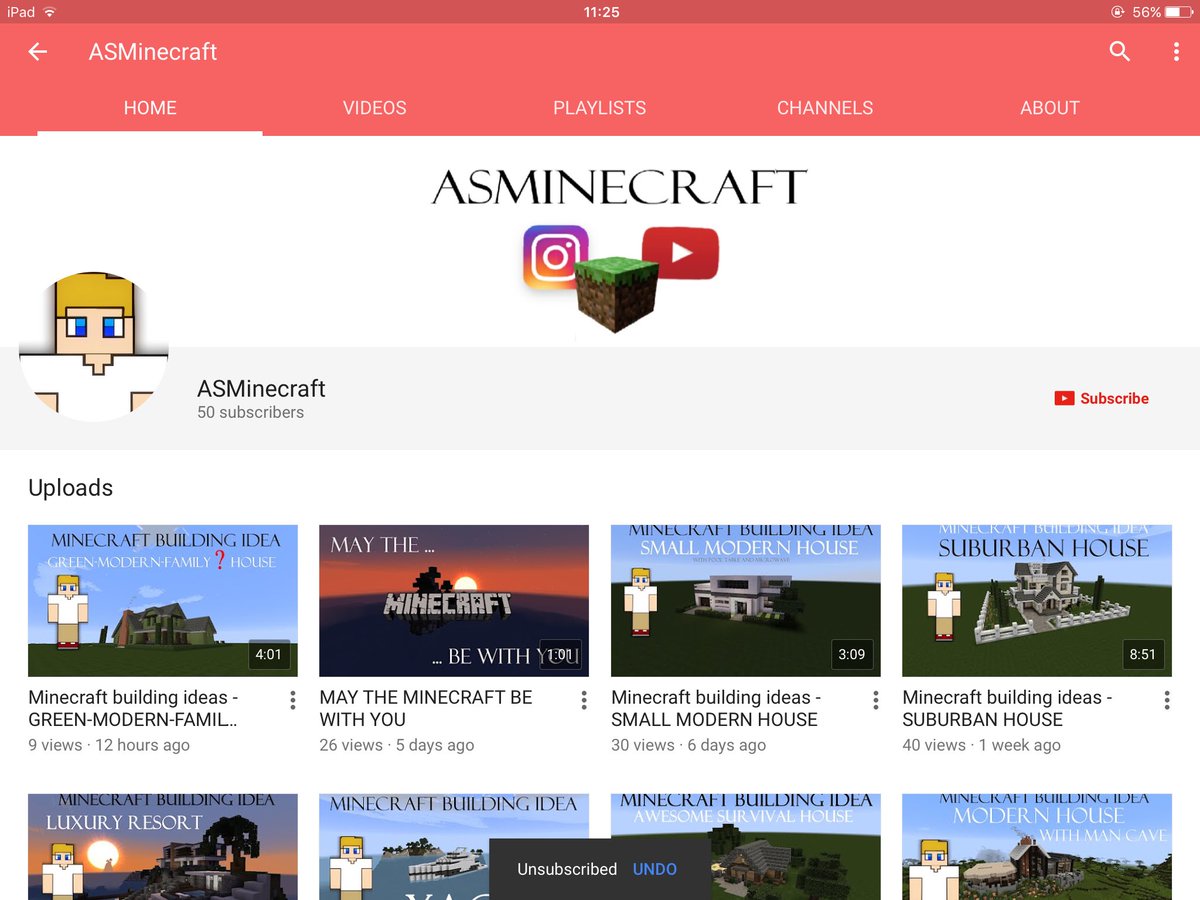1200x900 pixels.
Task: Play the SMALL MODERN HOUSE video thumbnail
Action: pos(746,601)
